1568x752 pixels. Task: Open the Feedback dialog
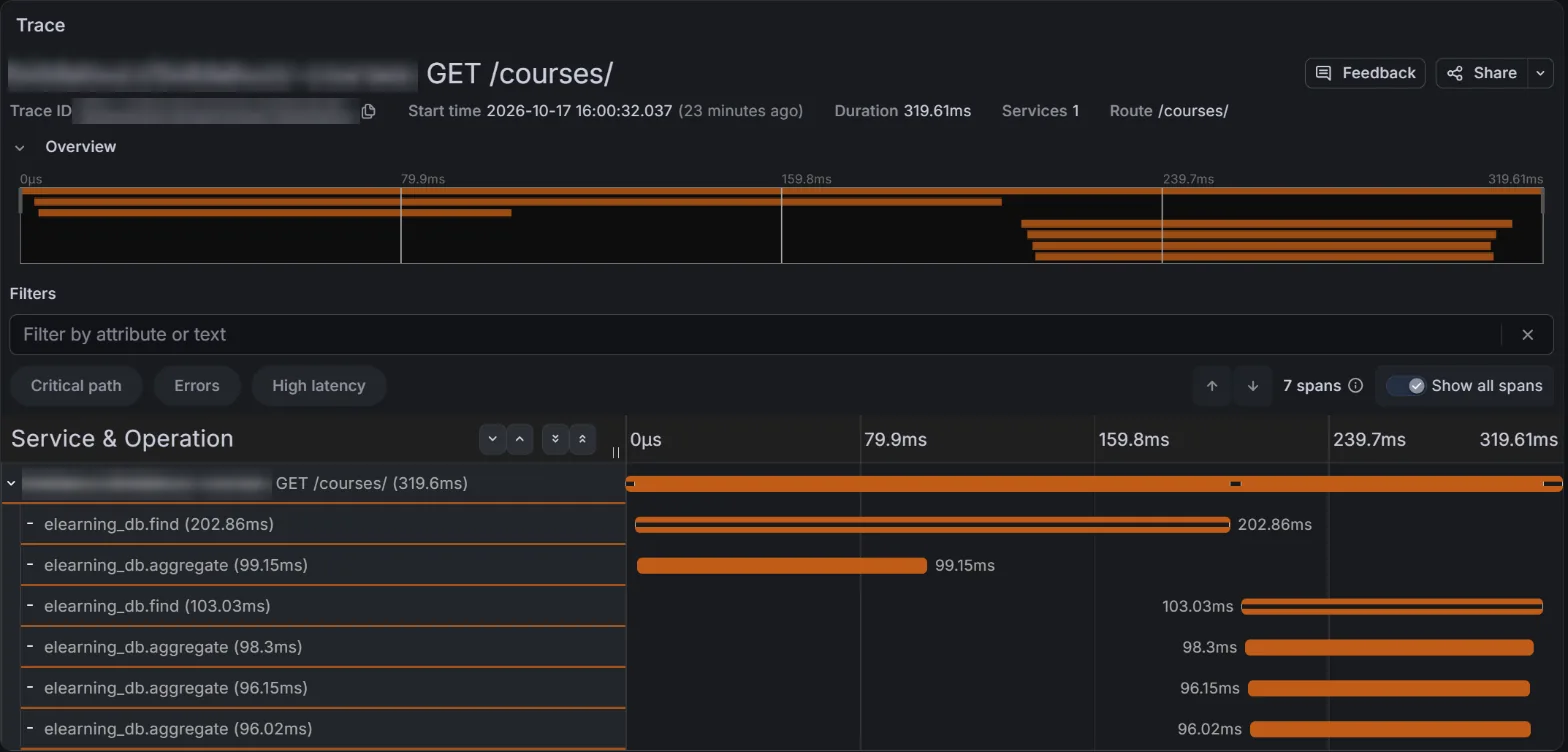click(1365, 73)
